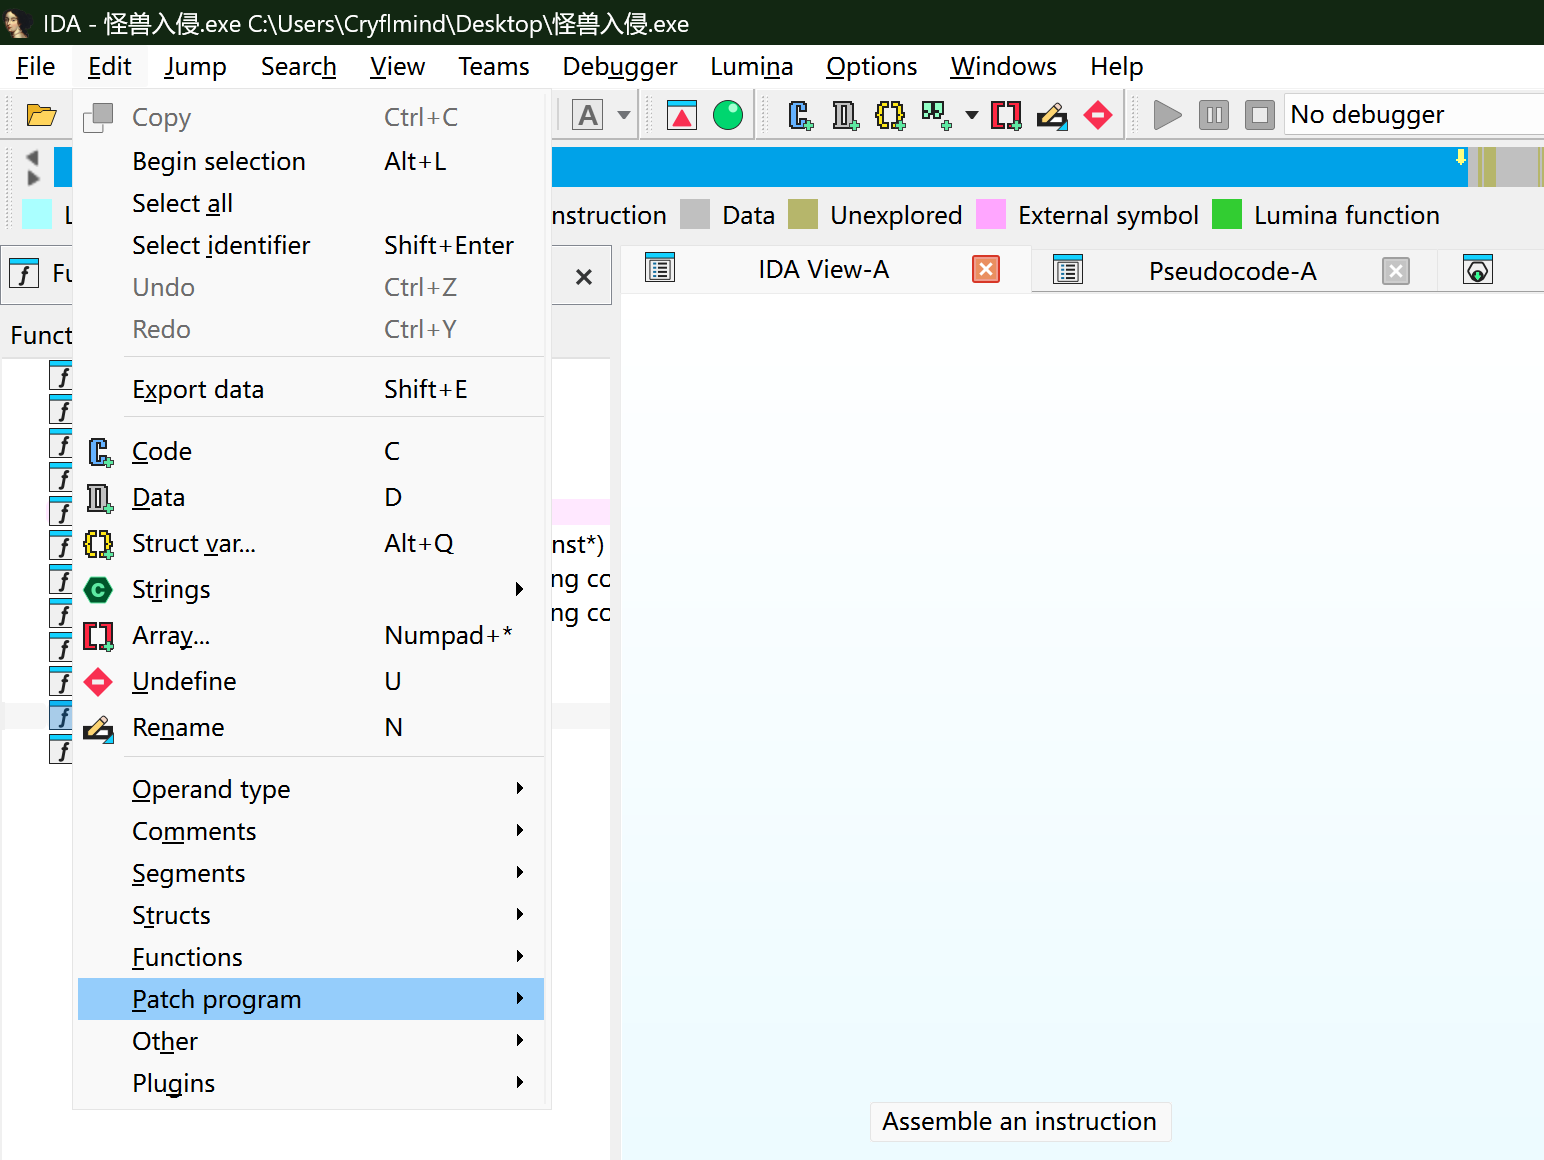This screenshot has width=1544, height=1160.
Task: Click the Struct var toolbar icon with yellow braces
Action: click(x=889, y=116)
